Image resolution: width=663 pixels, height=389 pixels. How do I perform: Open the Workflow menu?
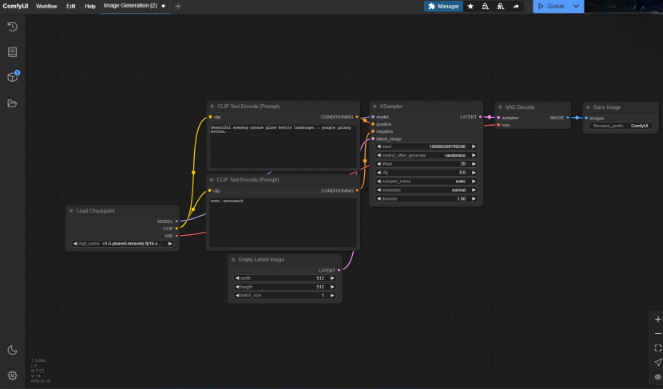tap(47, 6)
